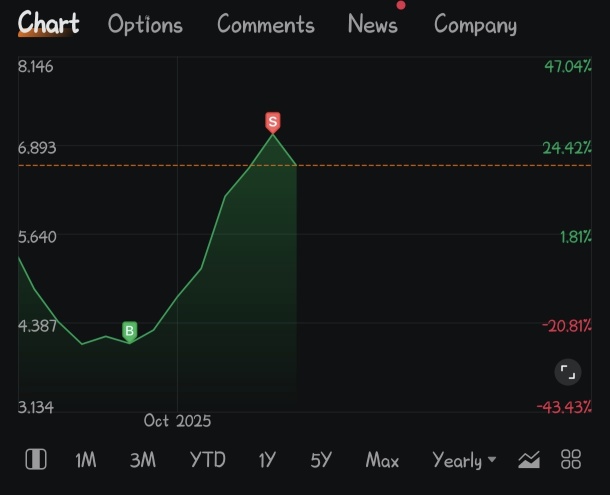Tap the orange dashed price line
Screen dimensions: 610x495
(x=420, y=165)
